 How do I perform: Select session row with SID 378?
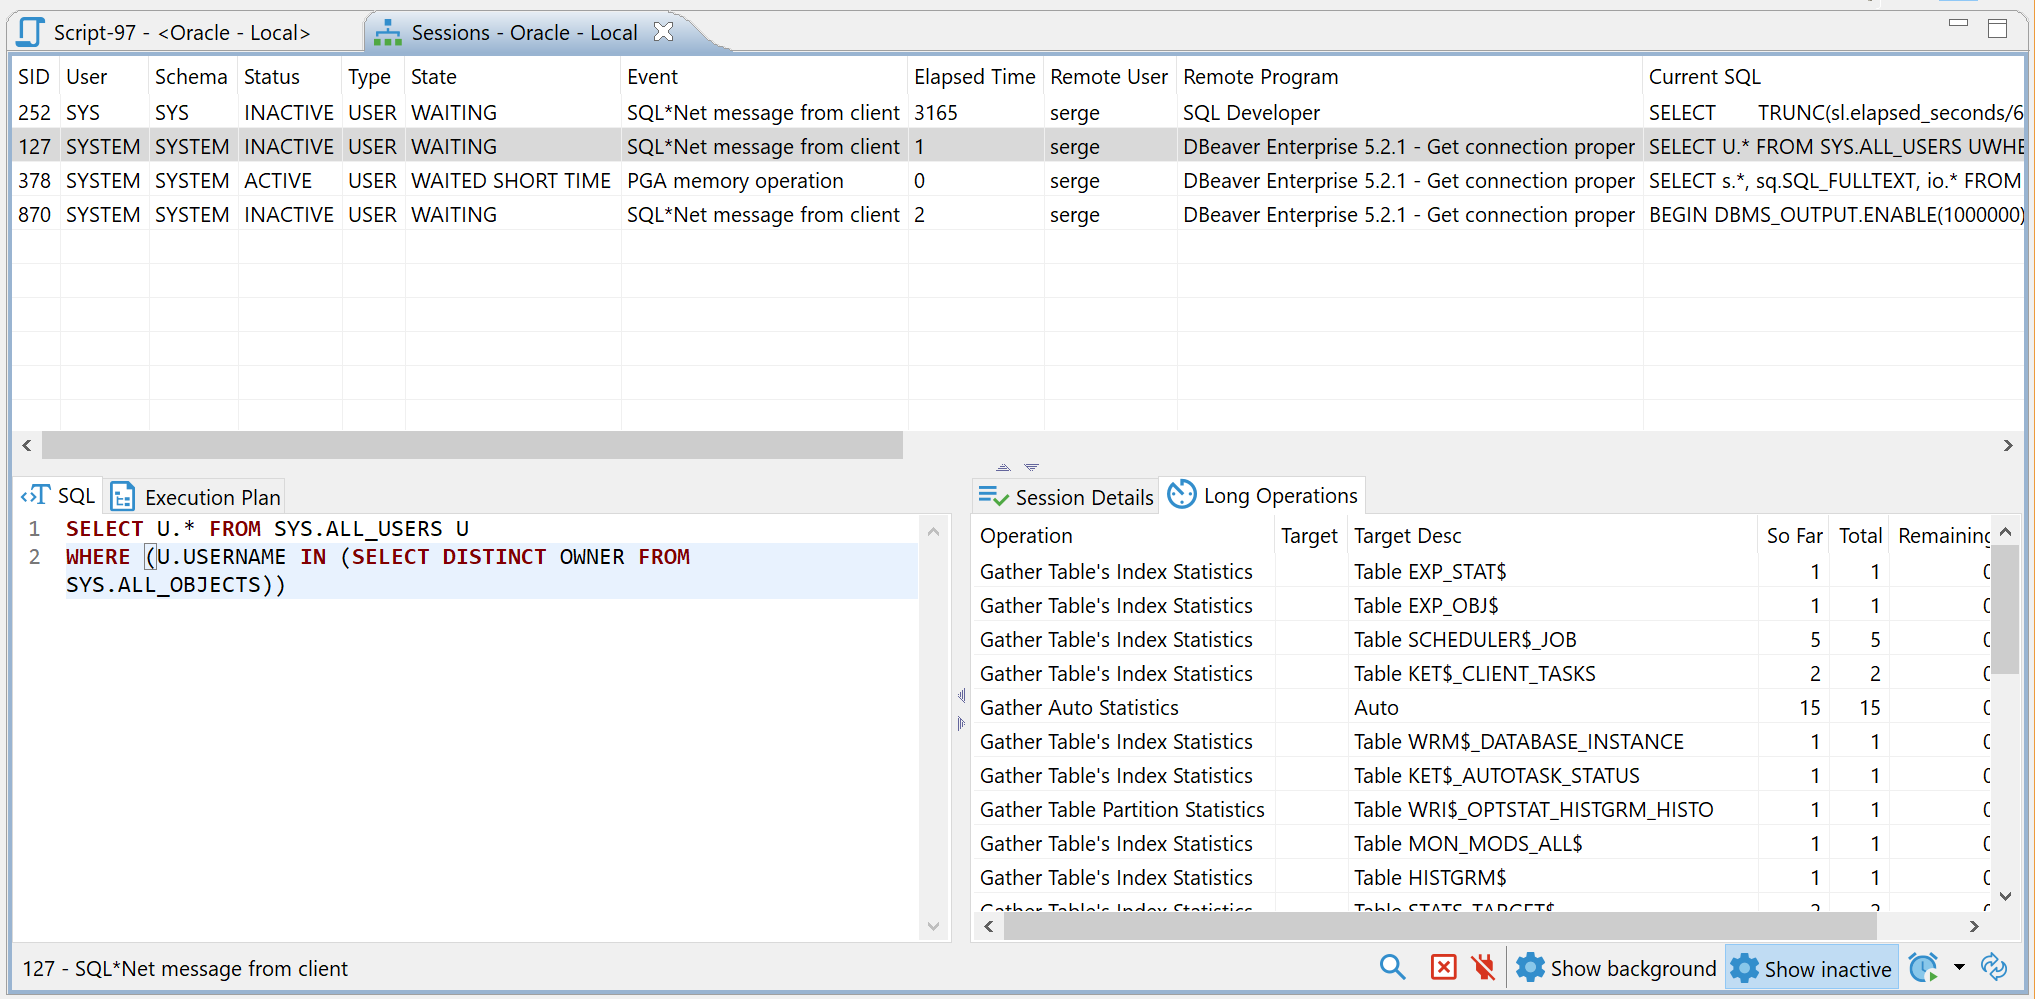click(400, 181)
